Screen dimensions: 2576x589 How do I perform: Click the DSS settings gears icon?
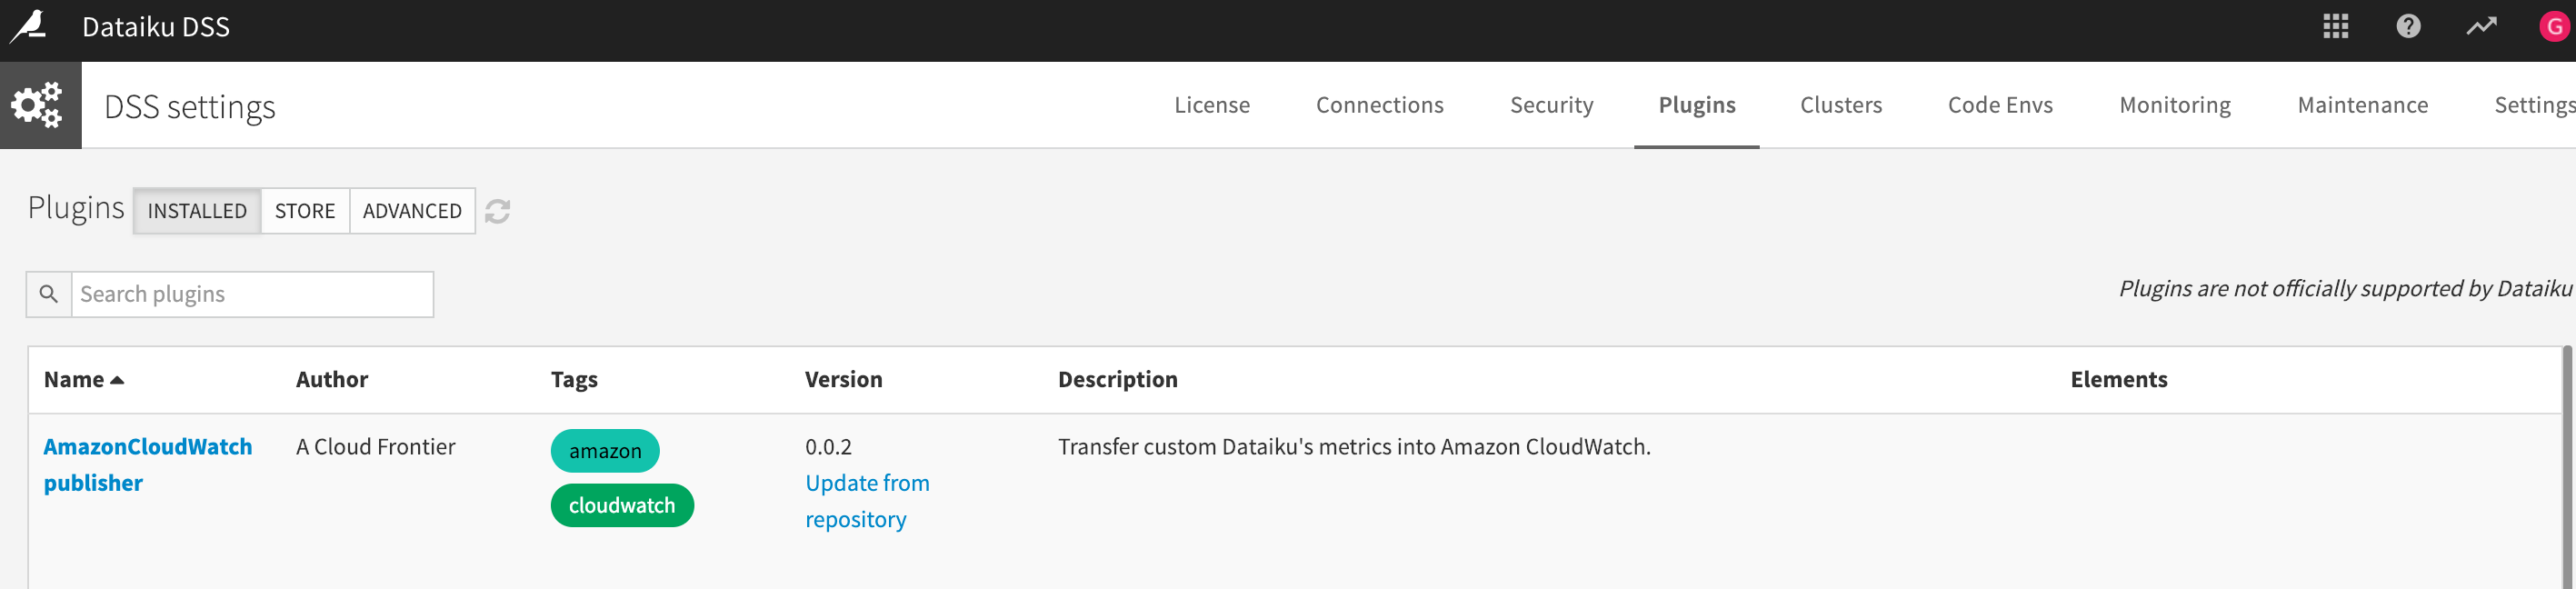(x=38, y=105)
